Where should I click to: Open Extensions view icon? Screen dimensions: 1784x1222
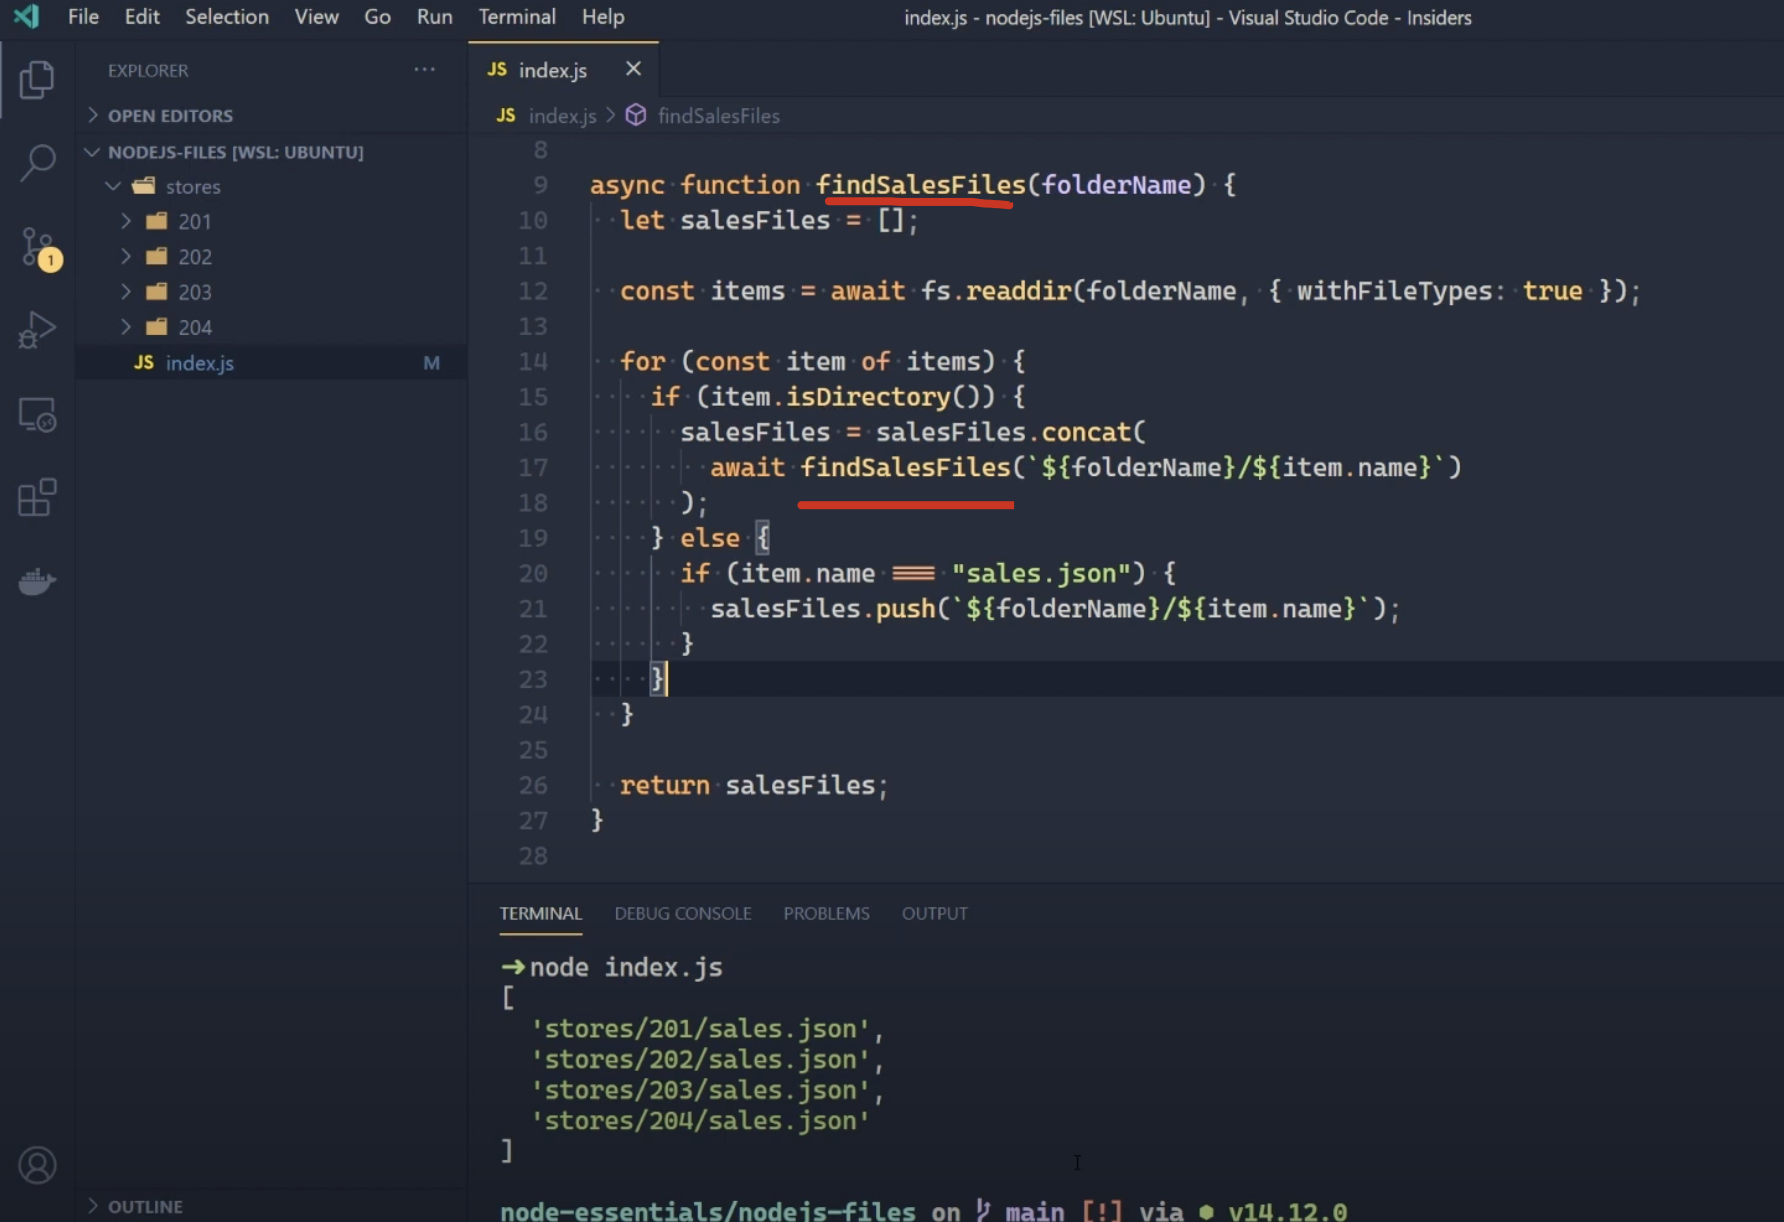click(37, 497)
